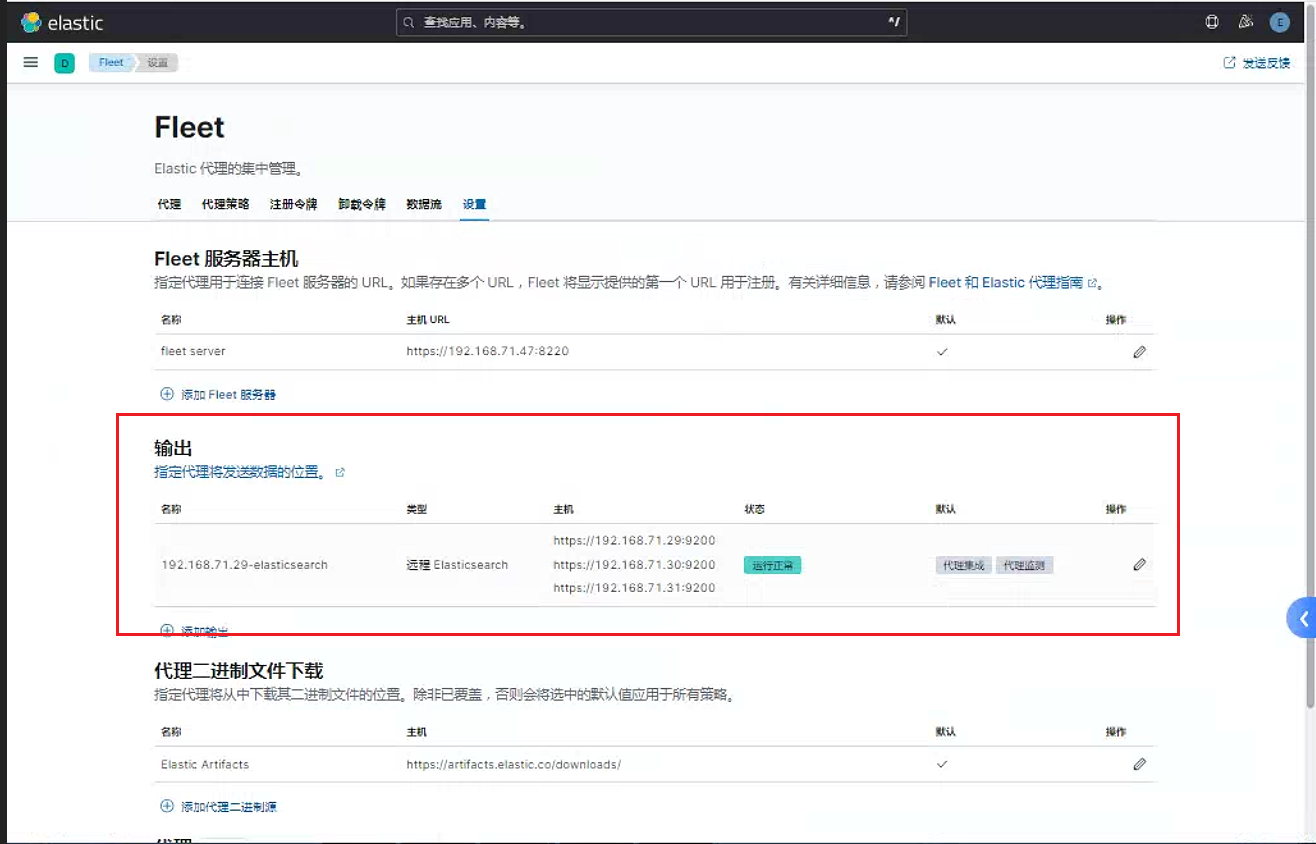Open the help menu icon in header
The image size is (1316, 844).
click(x=1212, y=22)
